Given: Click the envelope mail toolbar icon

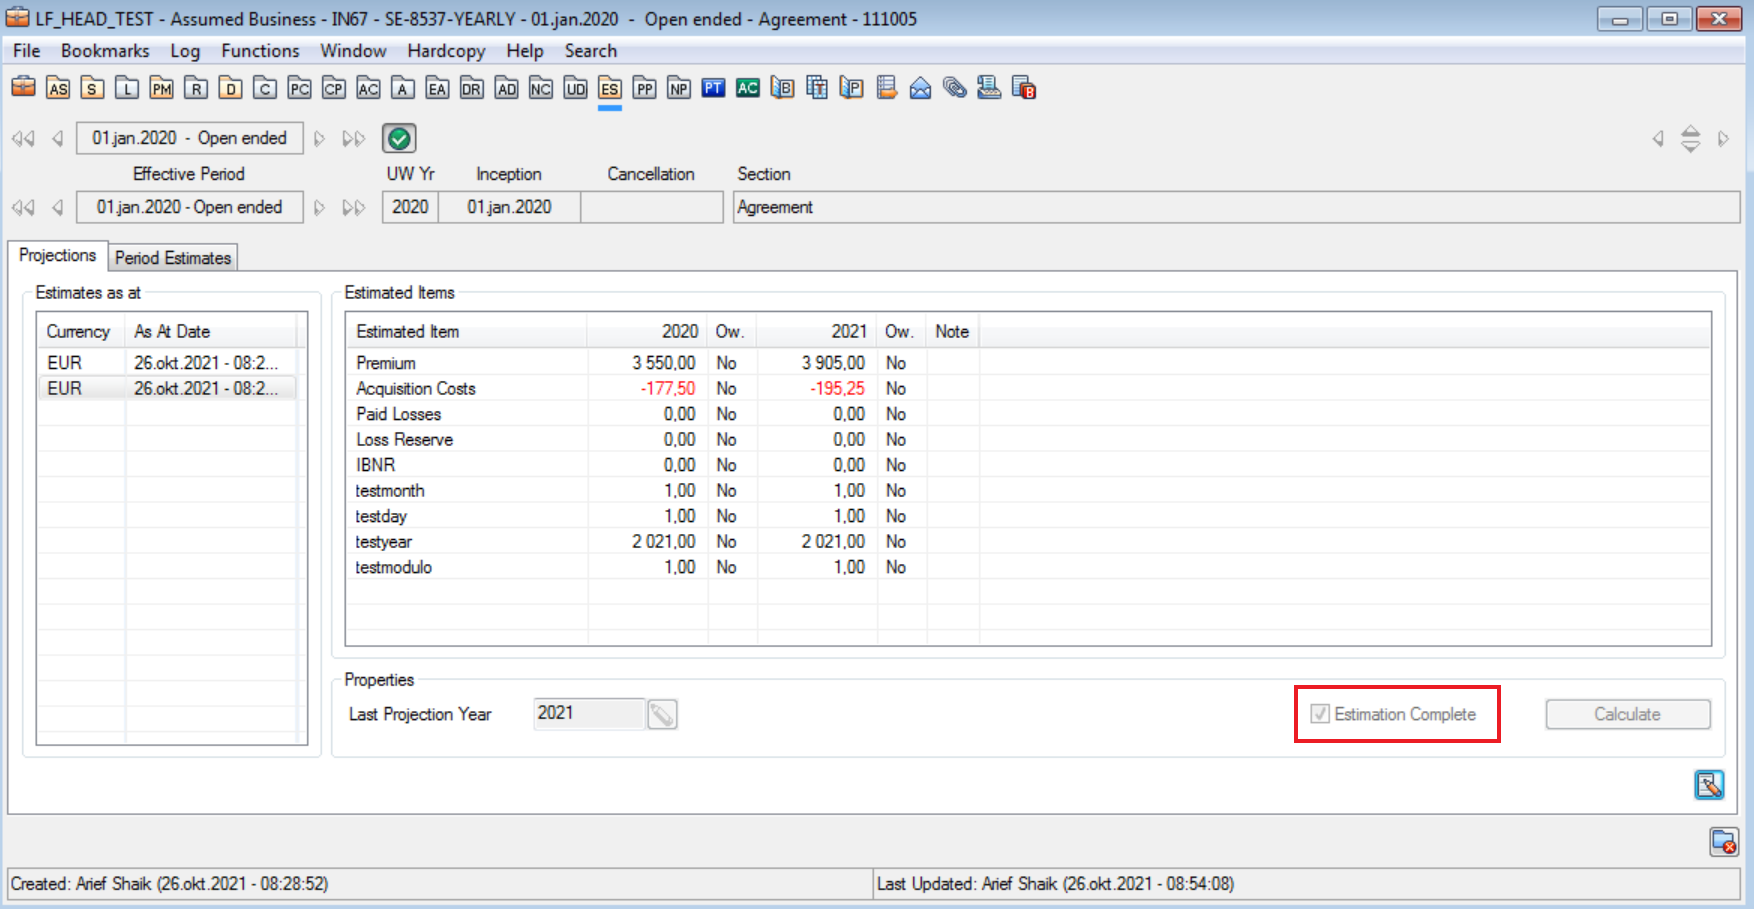Looking at the screenshot, I should tap(920, 89).
